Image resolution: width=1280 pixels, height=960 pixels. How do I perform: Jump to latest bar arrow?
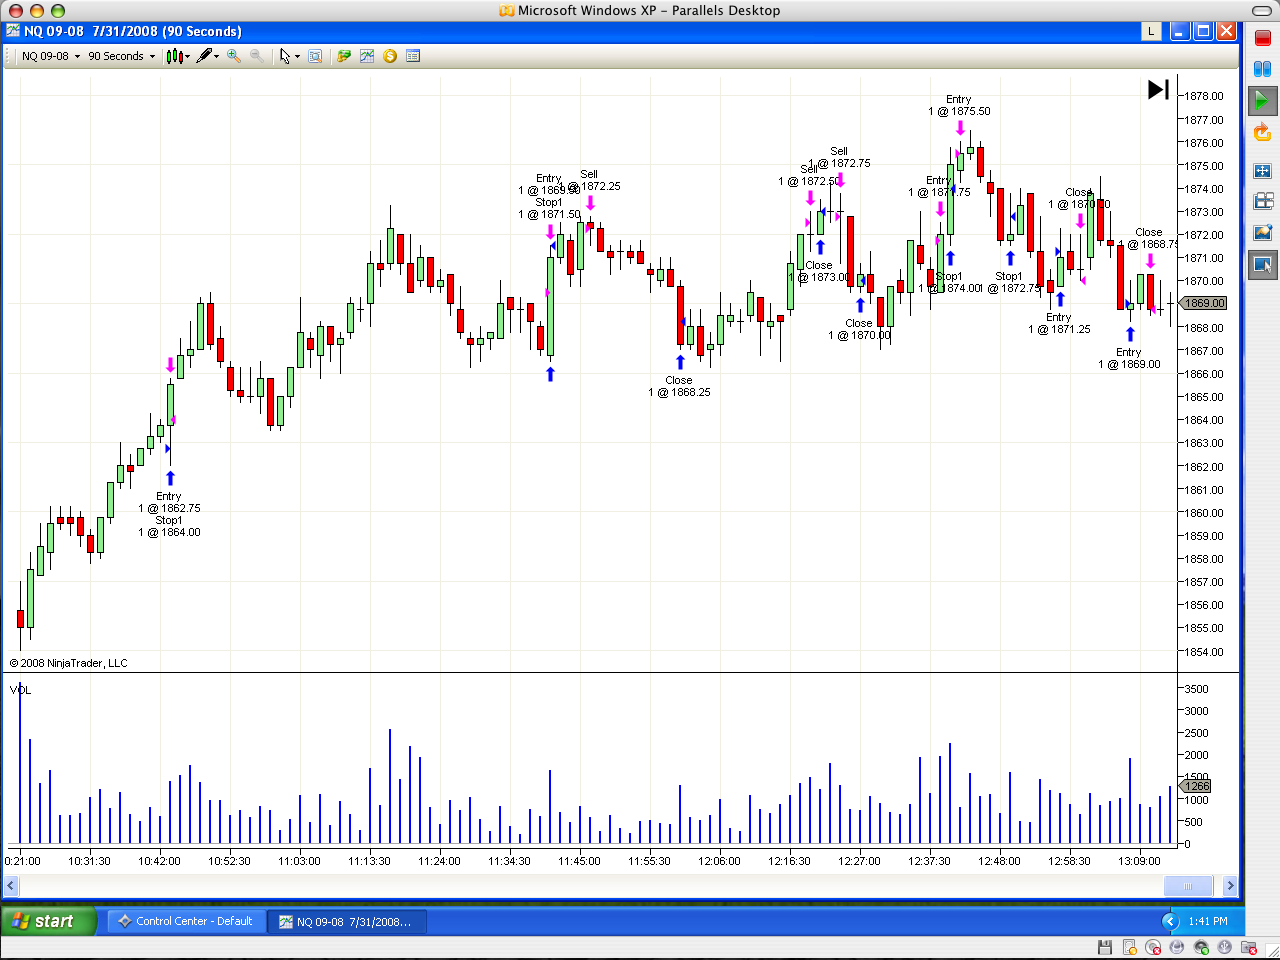[1158, 90]
